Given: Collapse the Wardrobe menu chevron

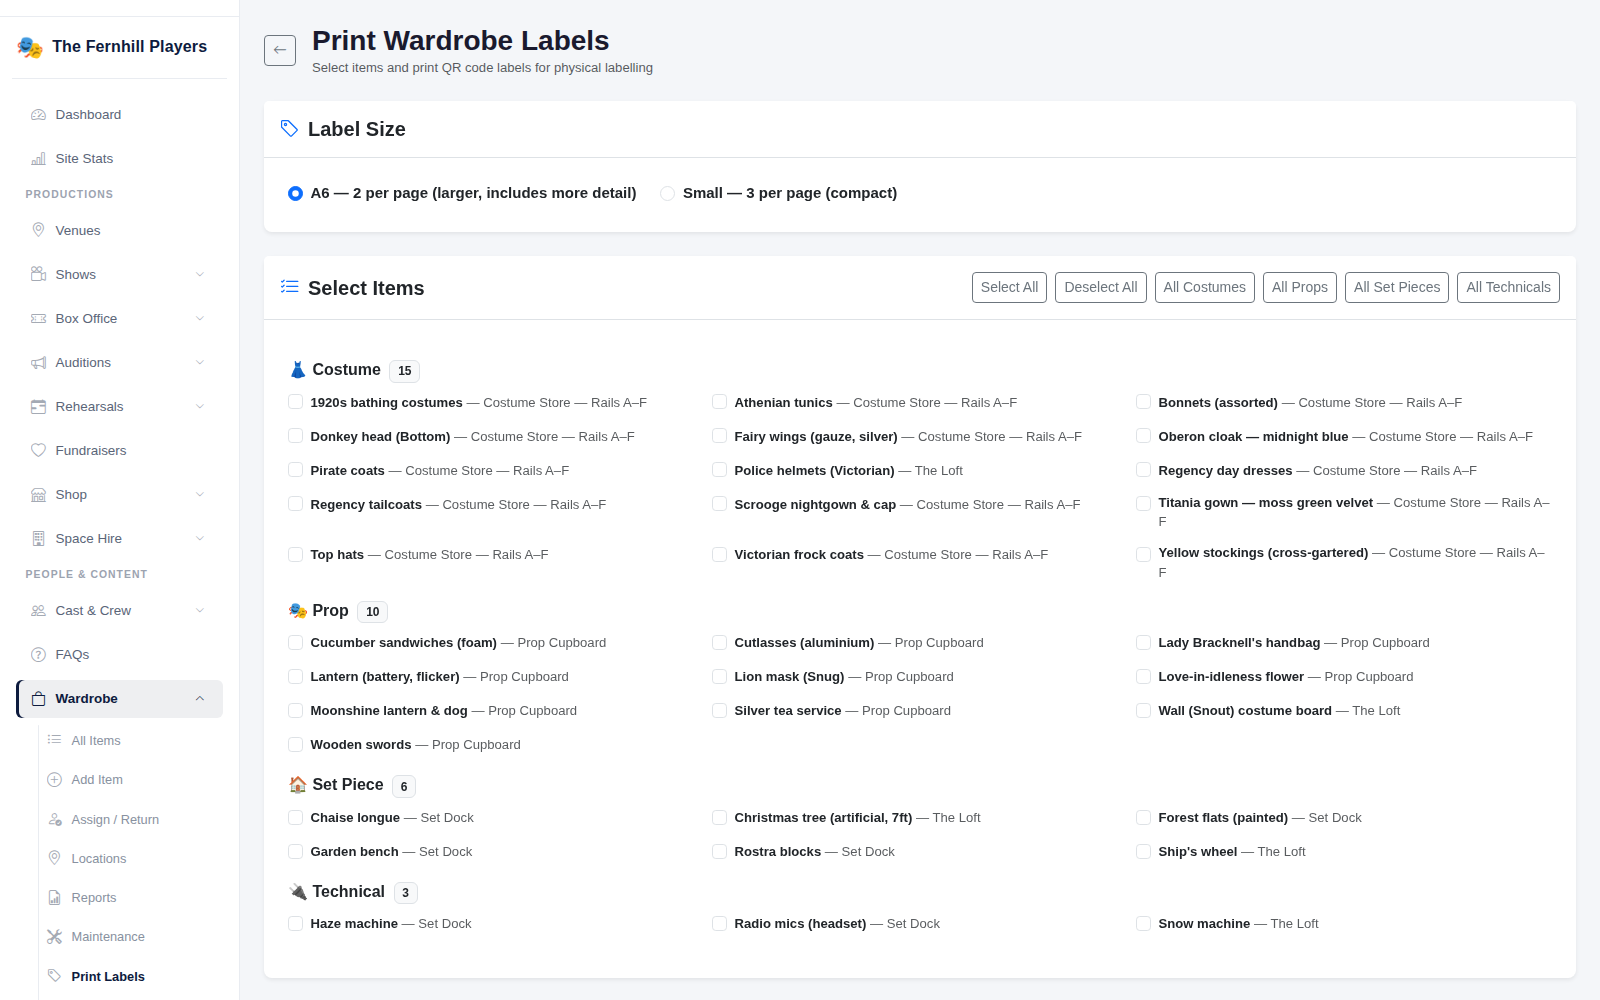Looking at the screenshot, I should 200,699.
